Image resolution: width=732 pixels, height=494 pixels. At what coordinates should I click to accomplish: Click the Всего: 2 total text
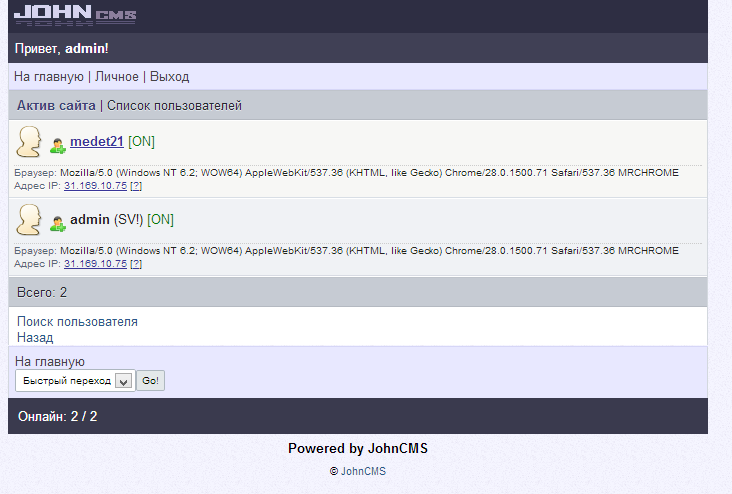pos(42,293)
